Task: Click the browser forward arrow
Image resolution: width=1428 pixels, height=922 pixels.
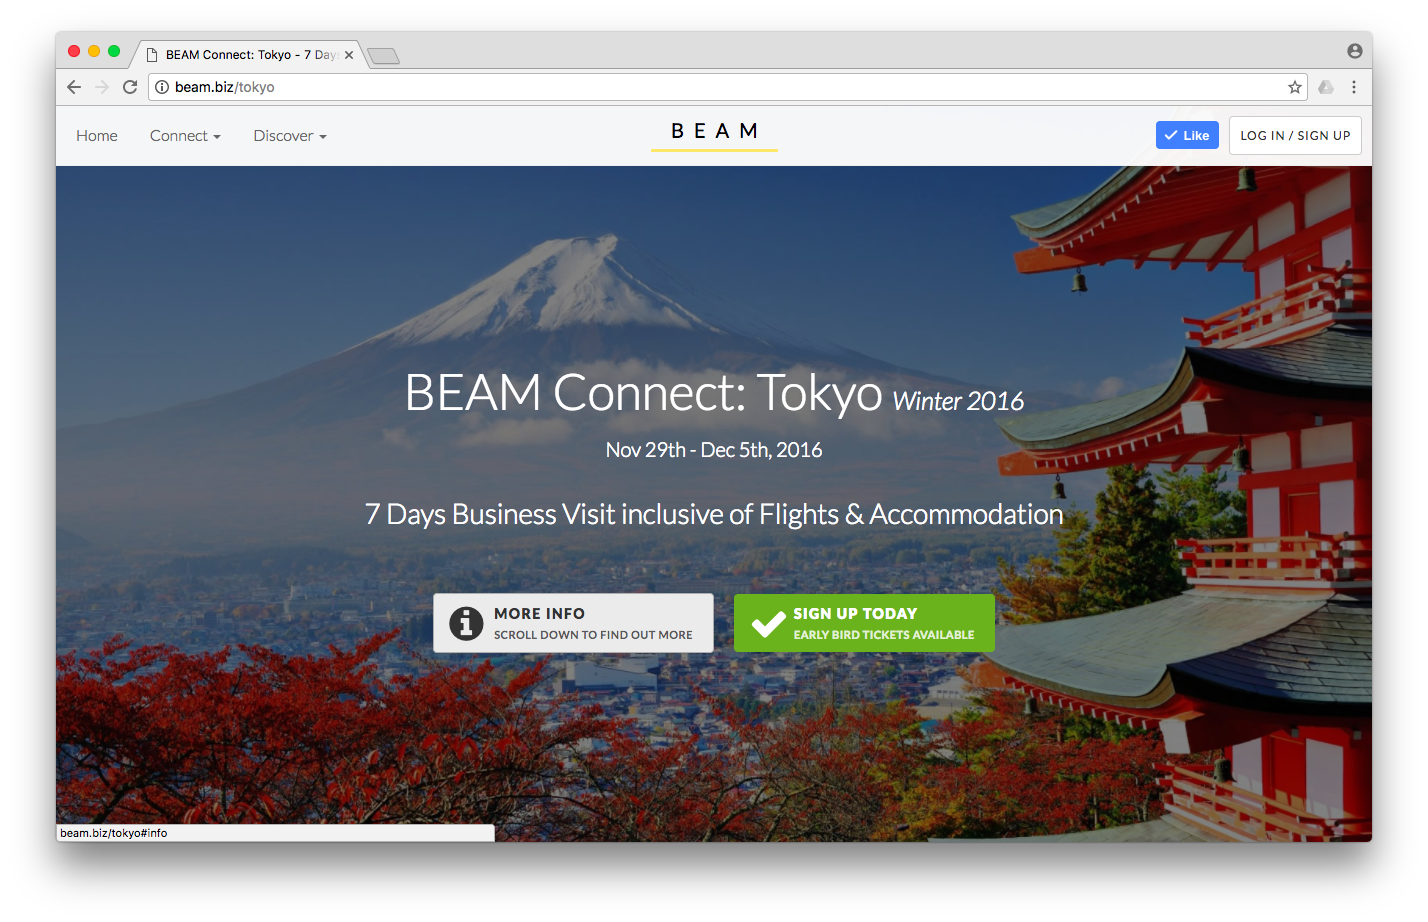Action: click(x=102, y=87)
